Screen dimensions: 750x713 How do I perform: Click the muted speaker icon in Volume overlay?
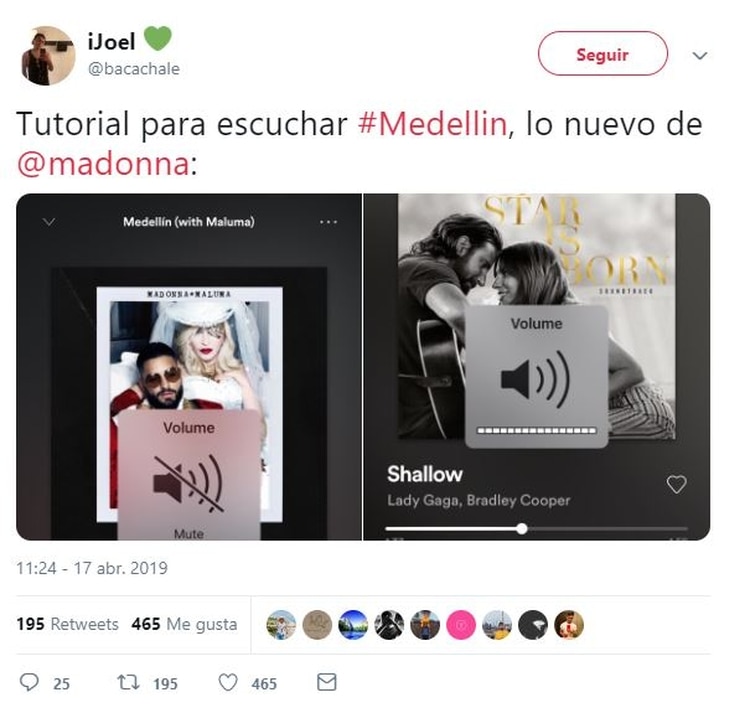[188, 483]
